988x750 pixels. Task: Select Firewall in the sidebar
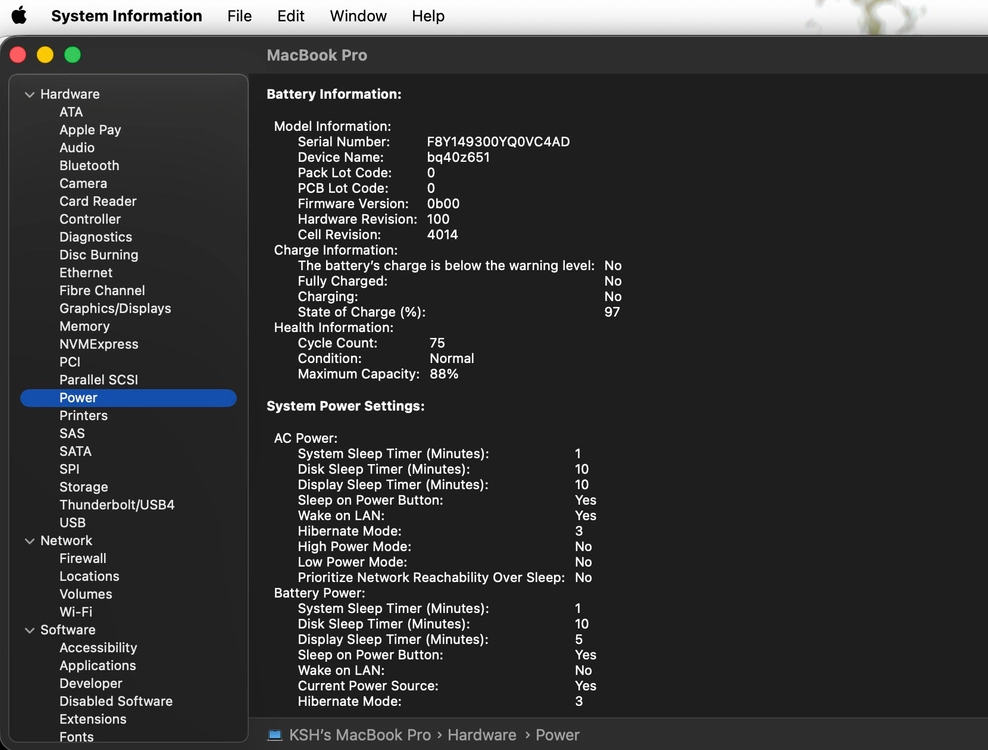pyautogui.click(x=83, y=558)
